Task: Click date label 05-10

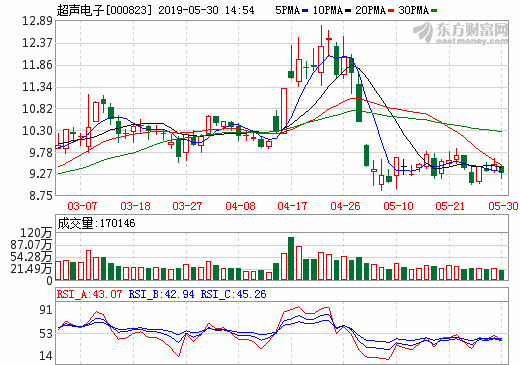Action: click(398, 206)
